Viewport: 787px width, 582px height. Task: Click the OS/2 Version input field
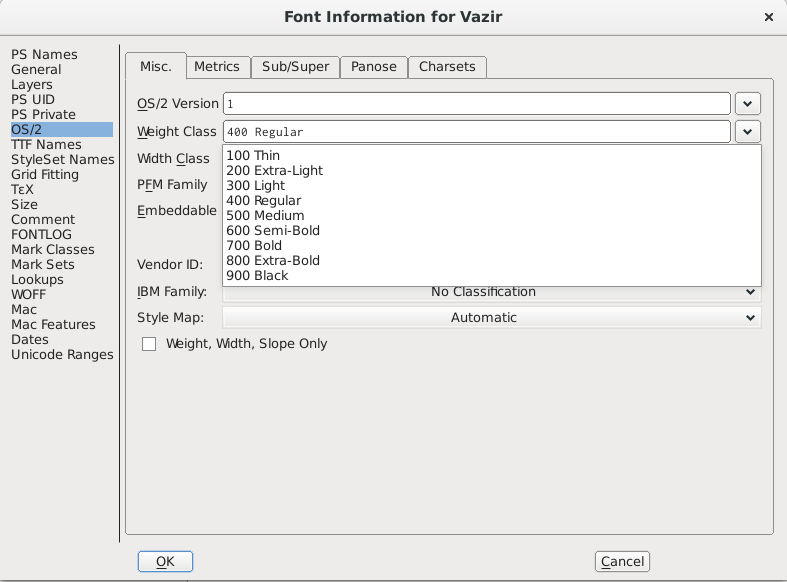coord(477,104)
